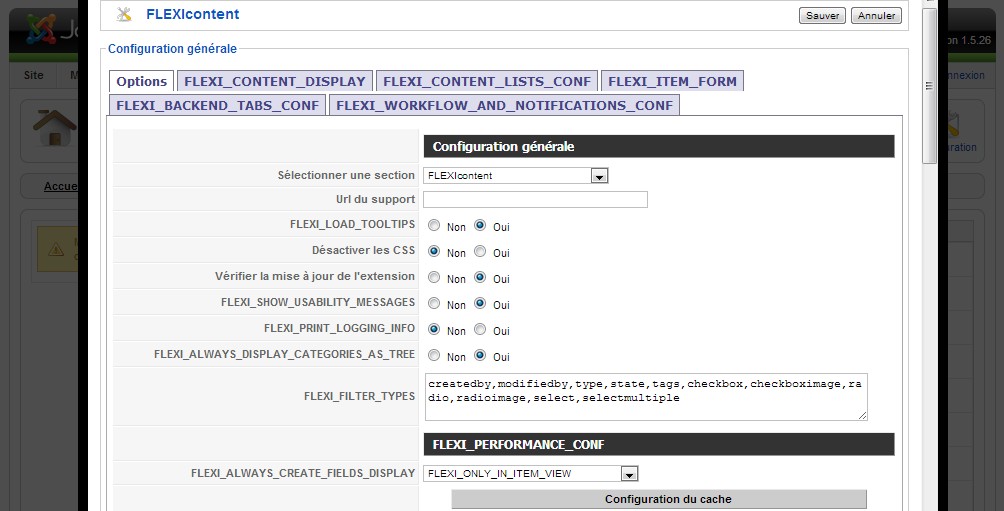Set FLEXI_PRINT_LOGGING_INFO to Non
The height and width of the screenshot is (511, 1004).
(434, 329)
